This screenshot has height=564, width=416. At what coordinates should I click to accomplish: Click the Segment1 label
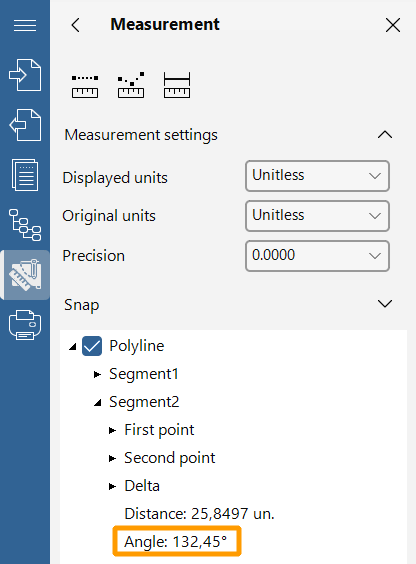point(144,374)
